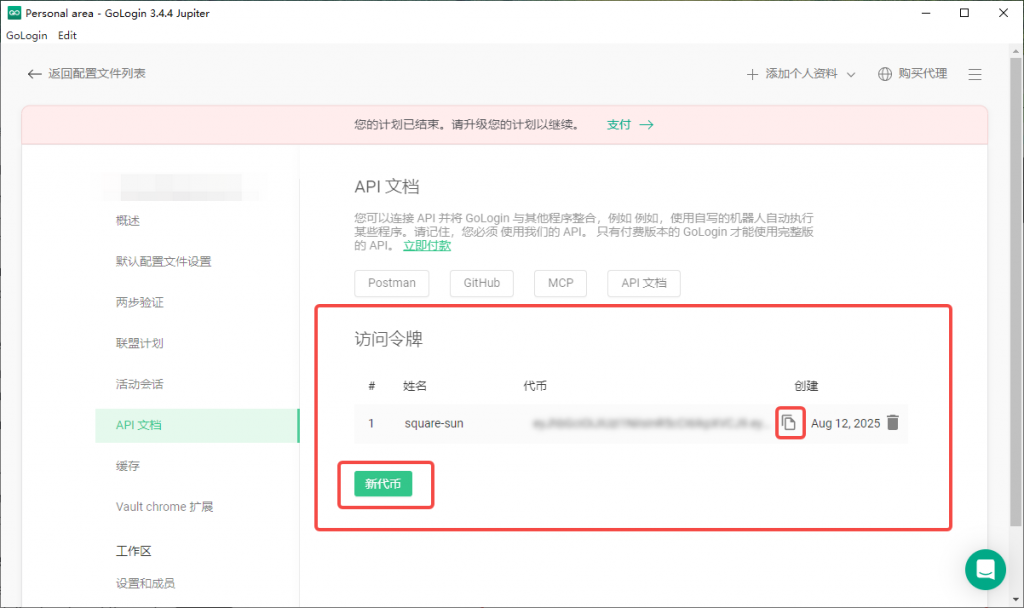Click the Postman button
The width and height of the screenshot is (1024, 608).
coord(392,283)
